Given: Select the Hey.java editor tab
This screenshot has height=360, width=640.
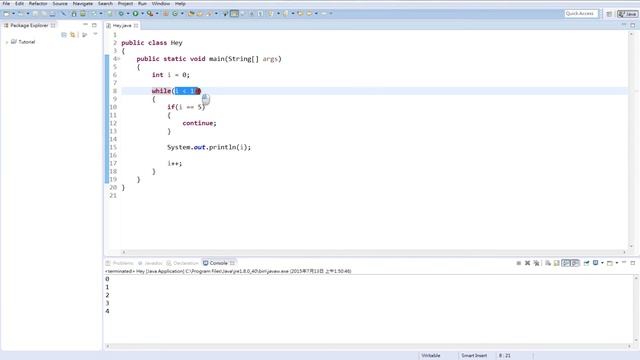Looking at the screenshot, I should click(122, 25).
